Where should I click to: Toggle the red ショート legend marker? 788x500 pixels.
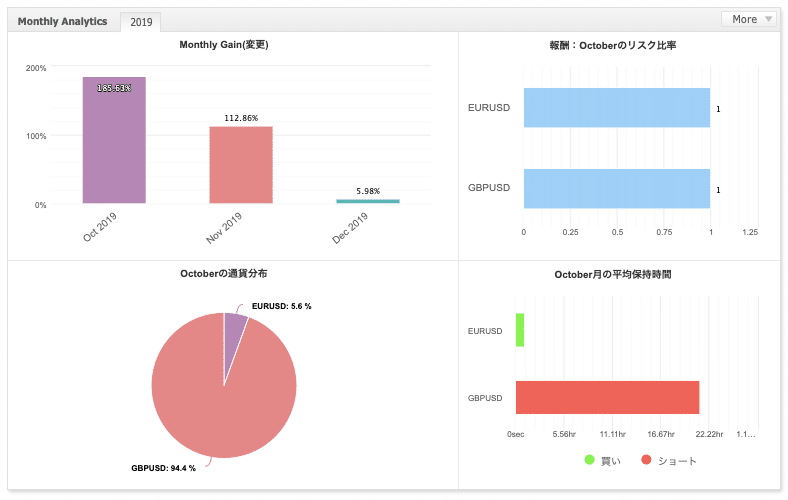(x=646, y=459)
